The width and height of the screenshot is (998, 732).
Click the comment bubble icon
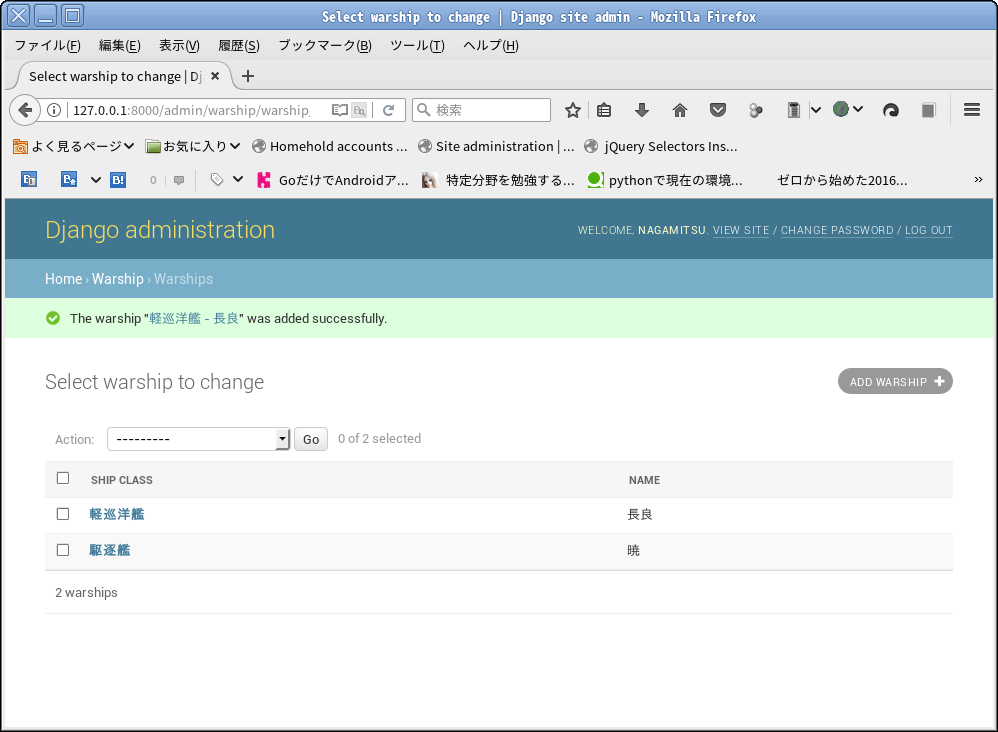click(x=179, y=180)
